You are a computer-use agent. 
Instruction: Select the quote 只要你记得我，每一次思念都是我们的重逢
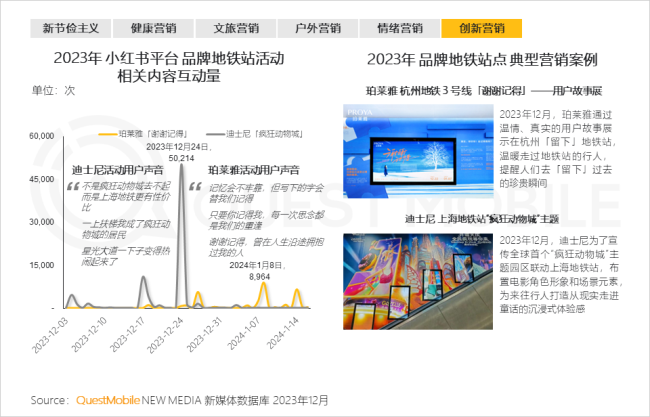[266, 220]
